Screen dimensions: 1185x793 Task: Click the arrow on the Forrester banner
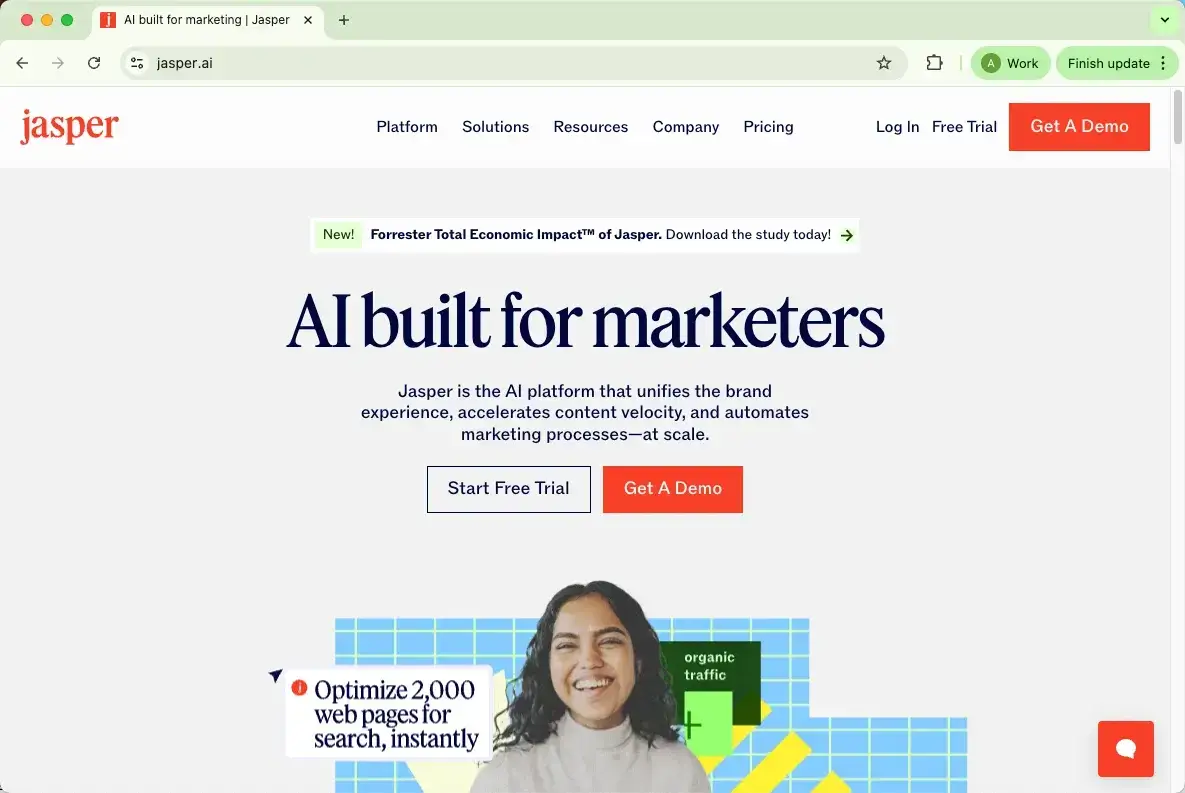(847, 235)
